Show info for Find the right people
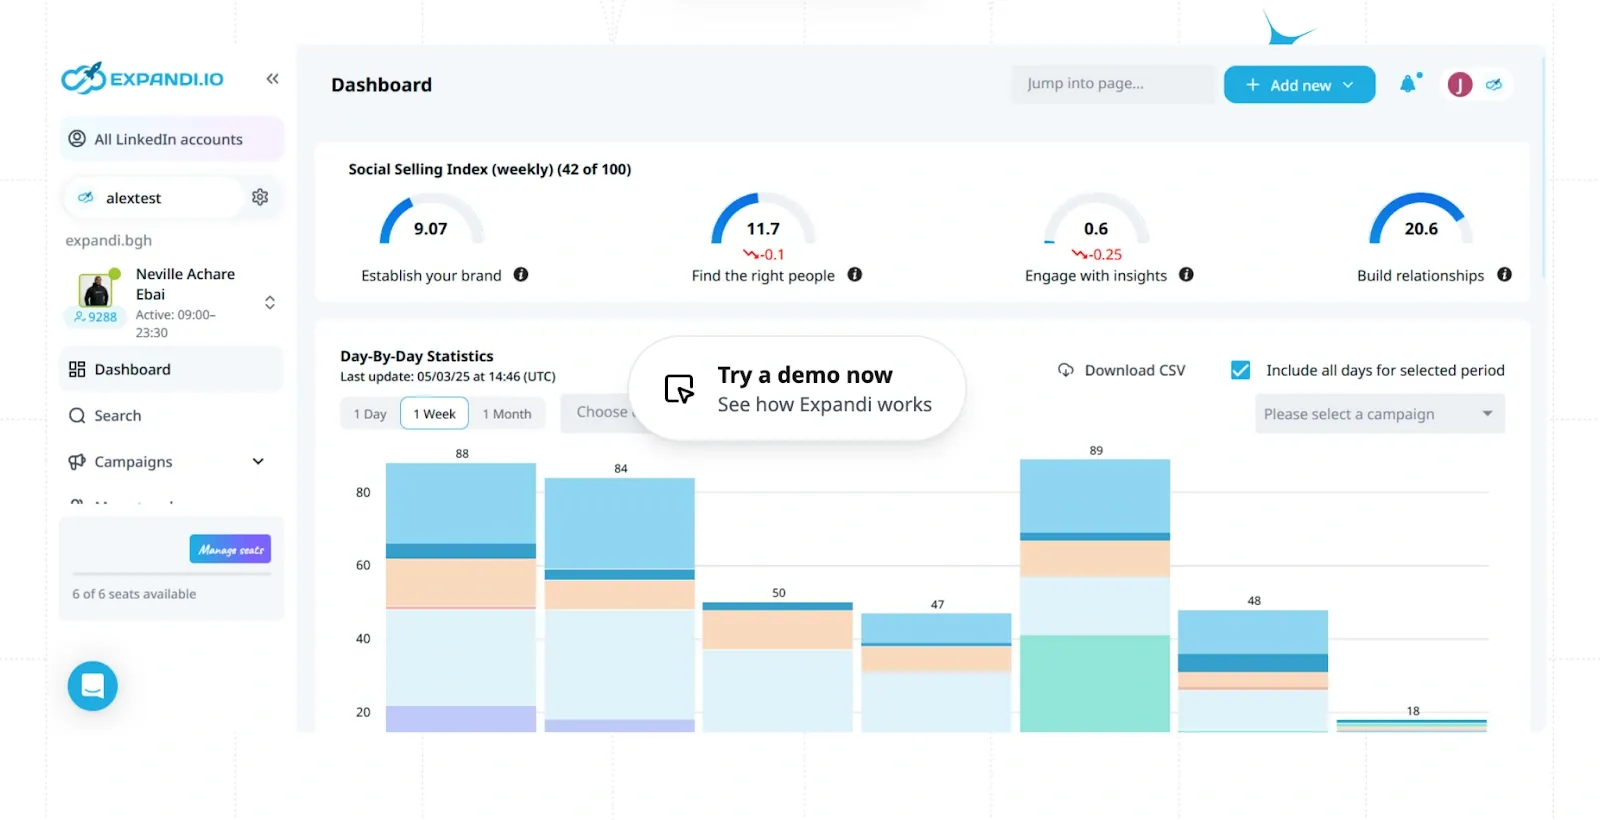 pyautogui.click(x=855, y=275)
